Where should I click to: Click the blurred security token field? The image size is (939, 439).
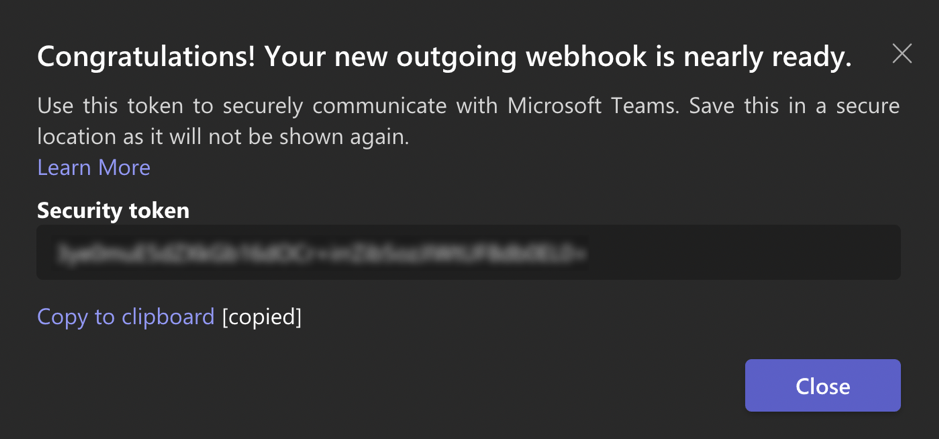click(x=468, y=252)
